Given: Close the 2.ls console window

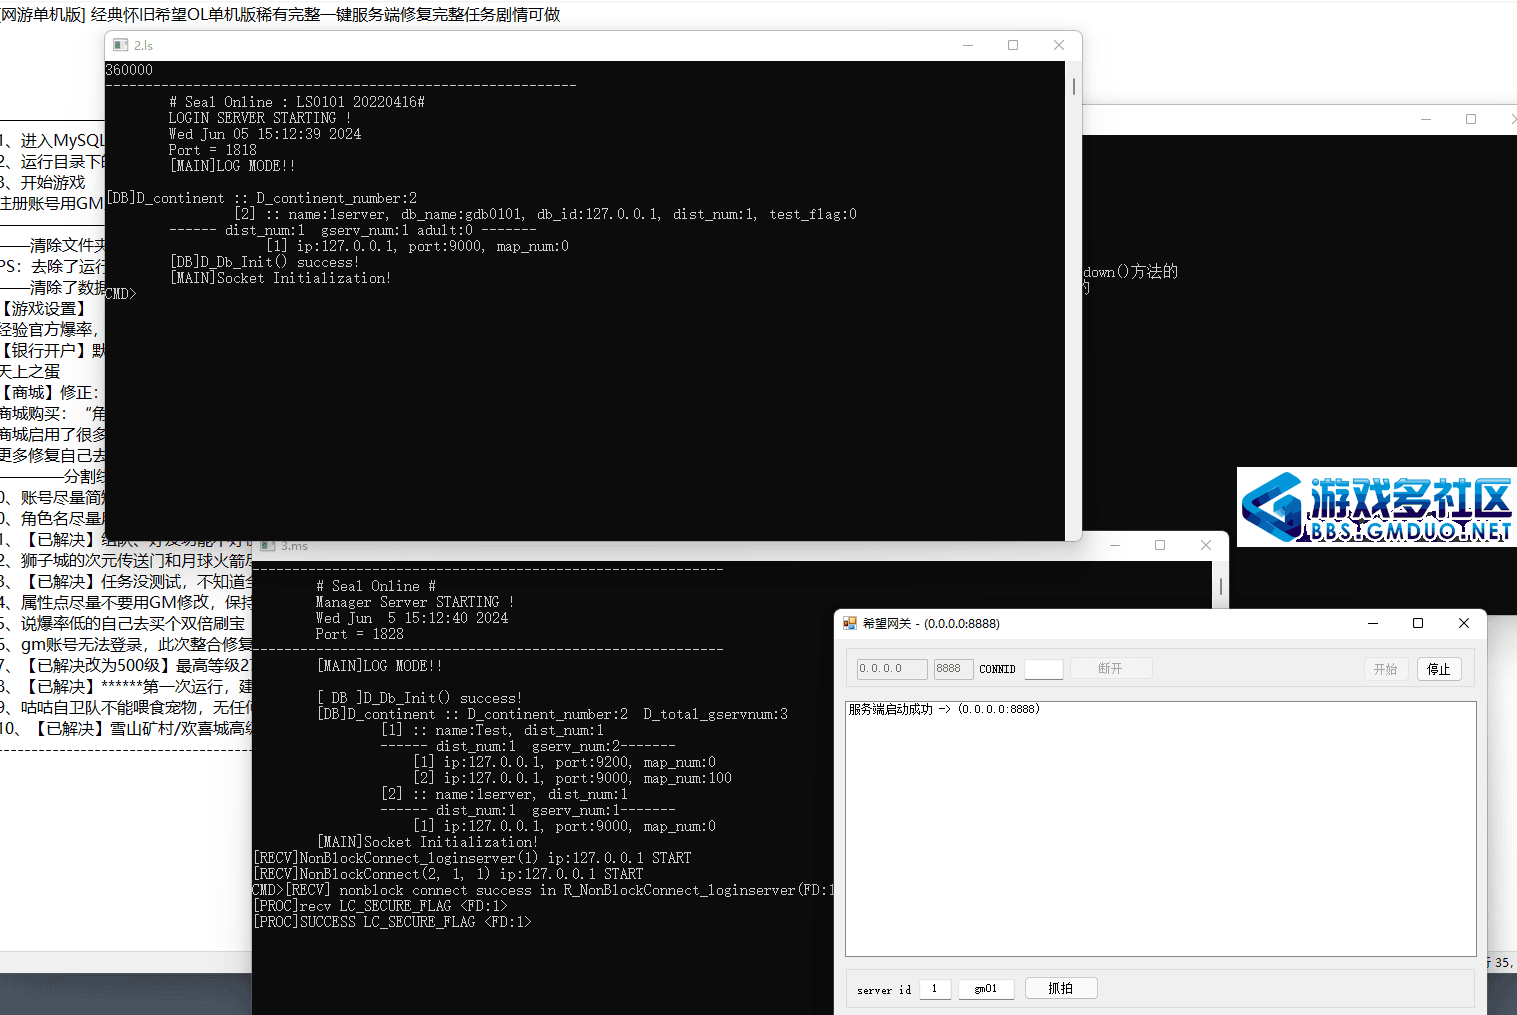Looking at the screenshot, I should click(1059, 45).
